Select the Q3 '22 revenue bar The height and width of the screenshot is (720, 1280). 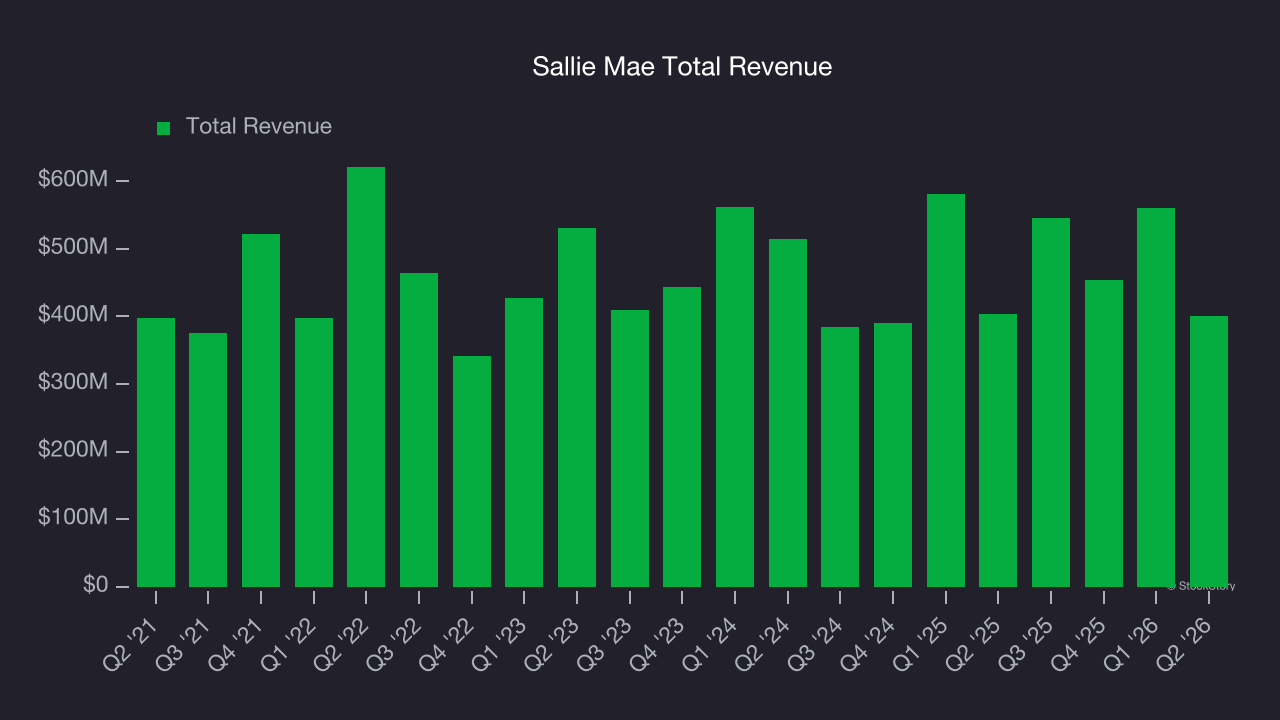point(419,430)
